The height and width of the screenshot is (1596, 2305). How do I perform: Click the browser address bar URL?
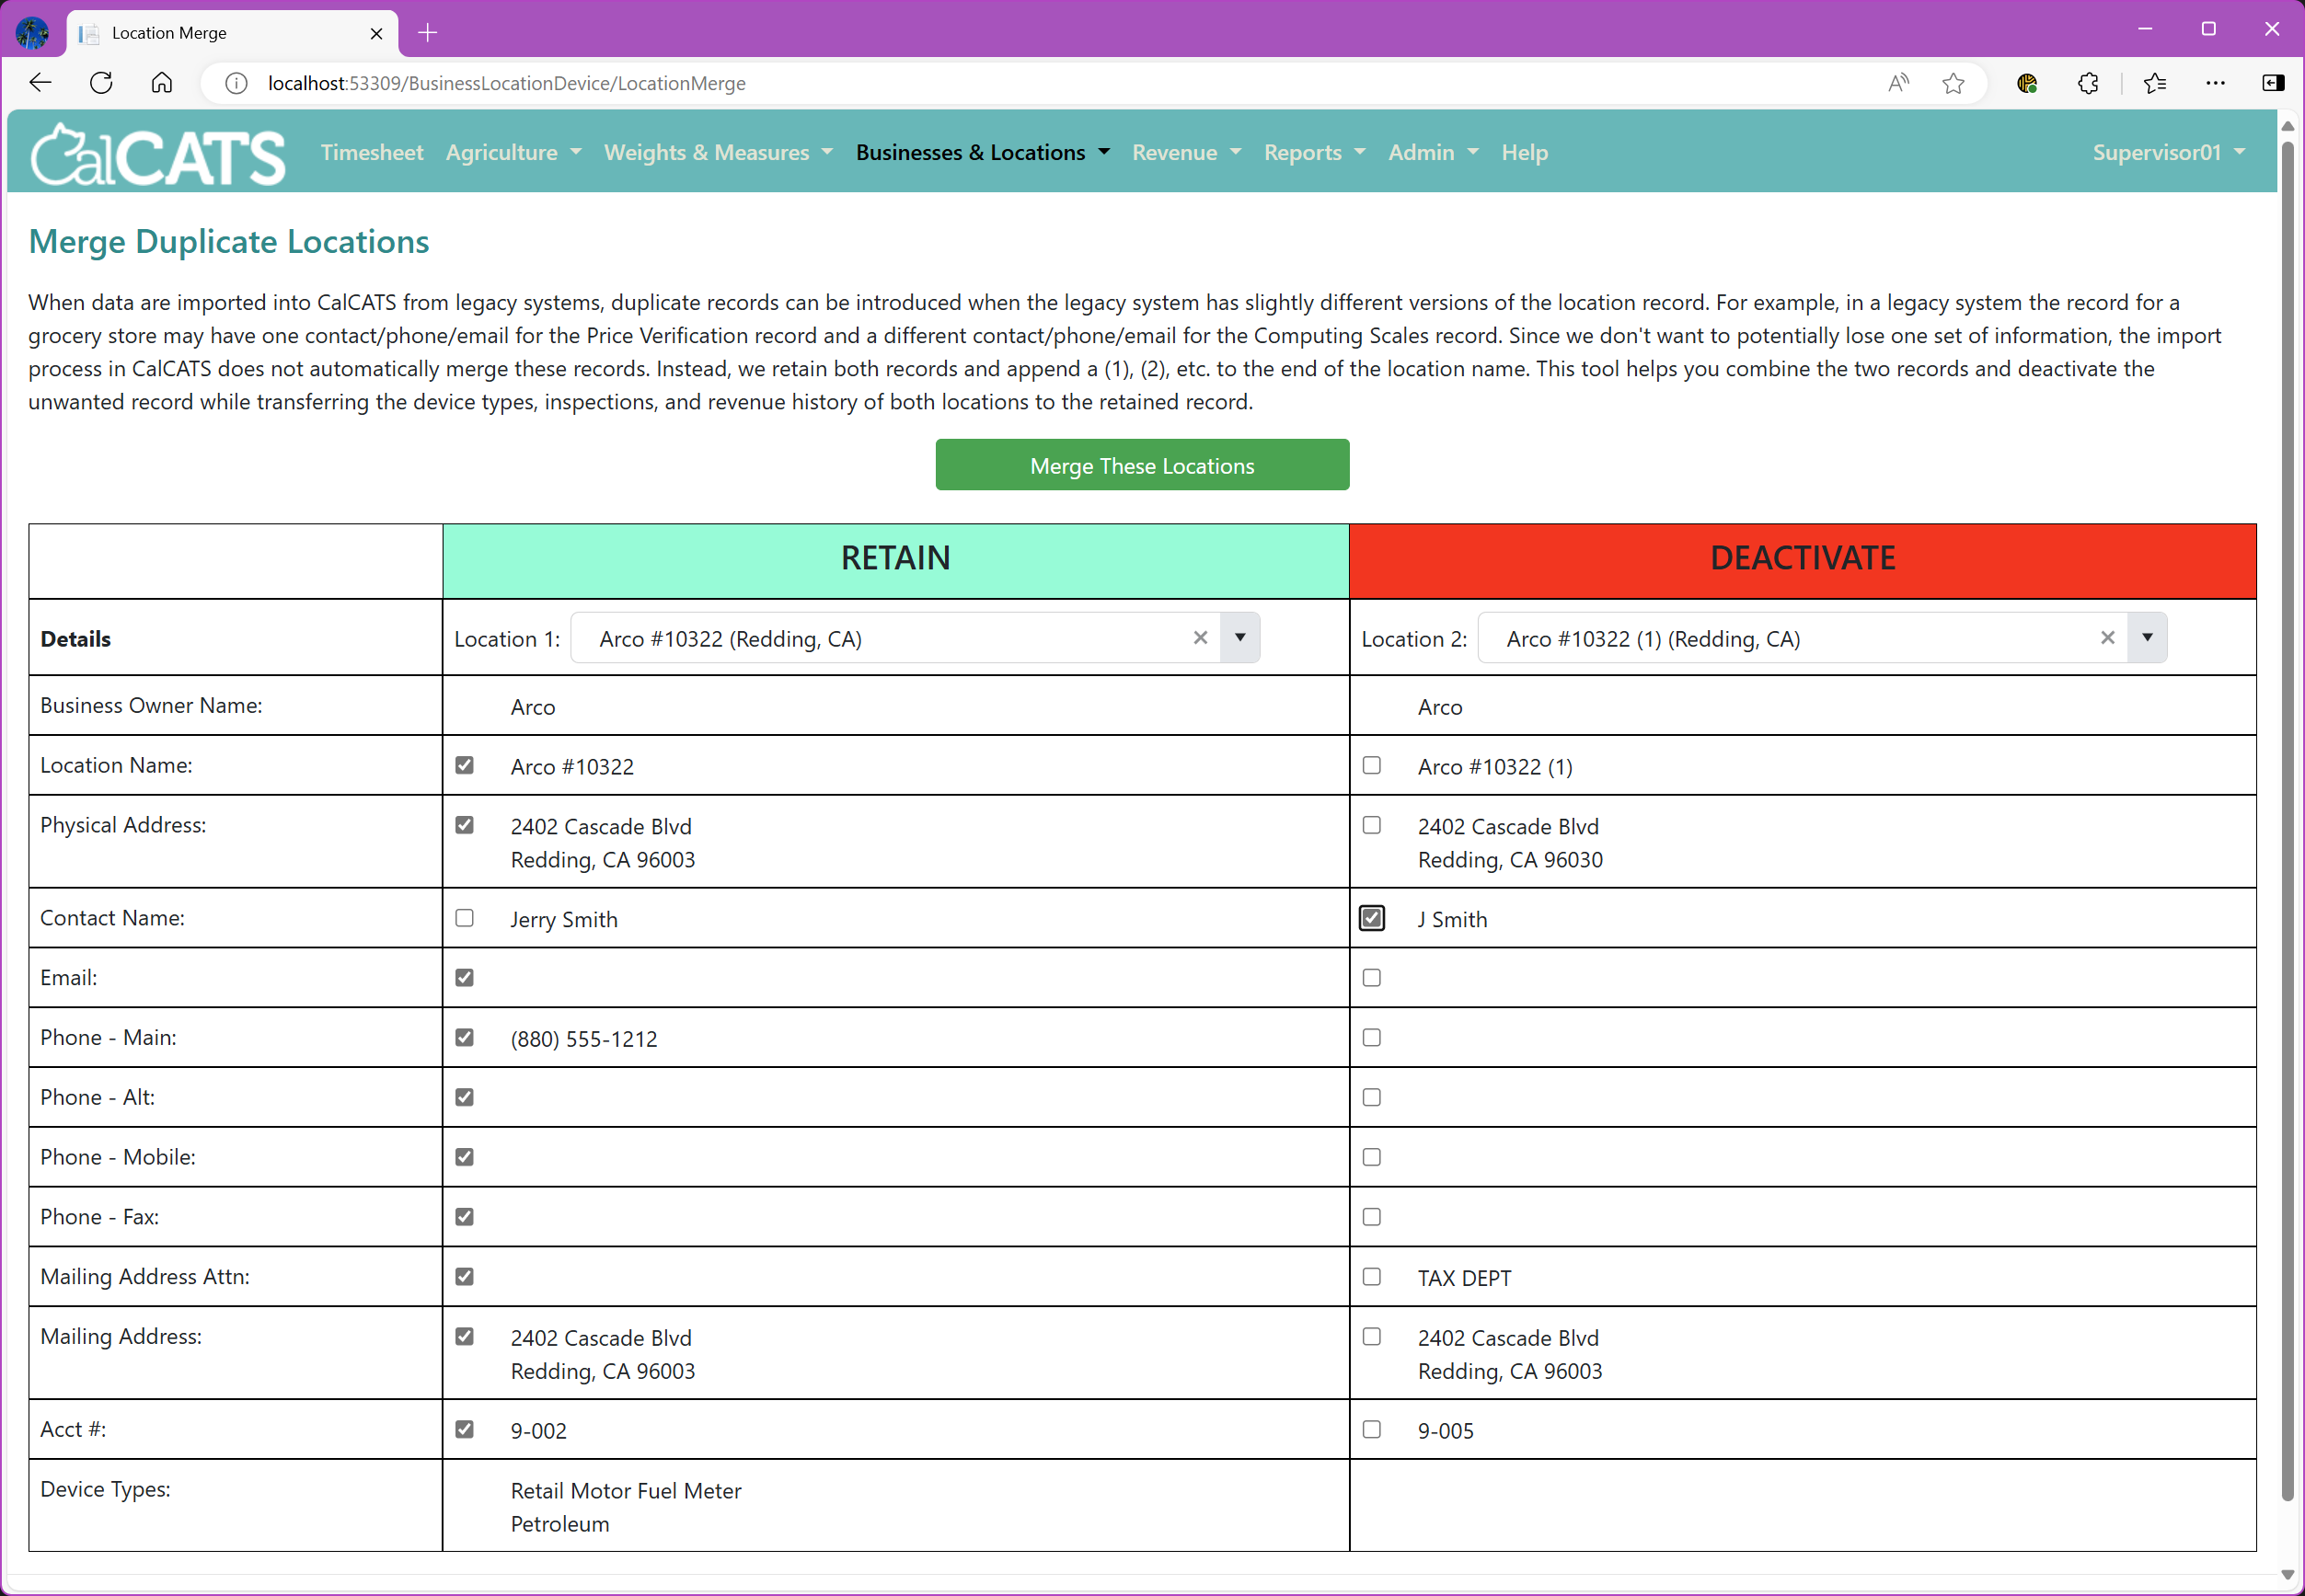point(507,84)
